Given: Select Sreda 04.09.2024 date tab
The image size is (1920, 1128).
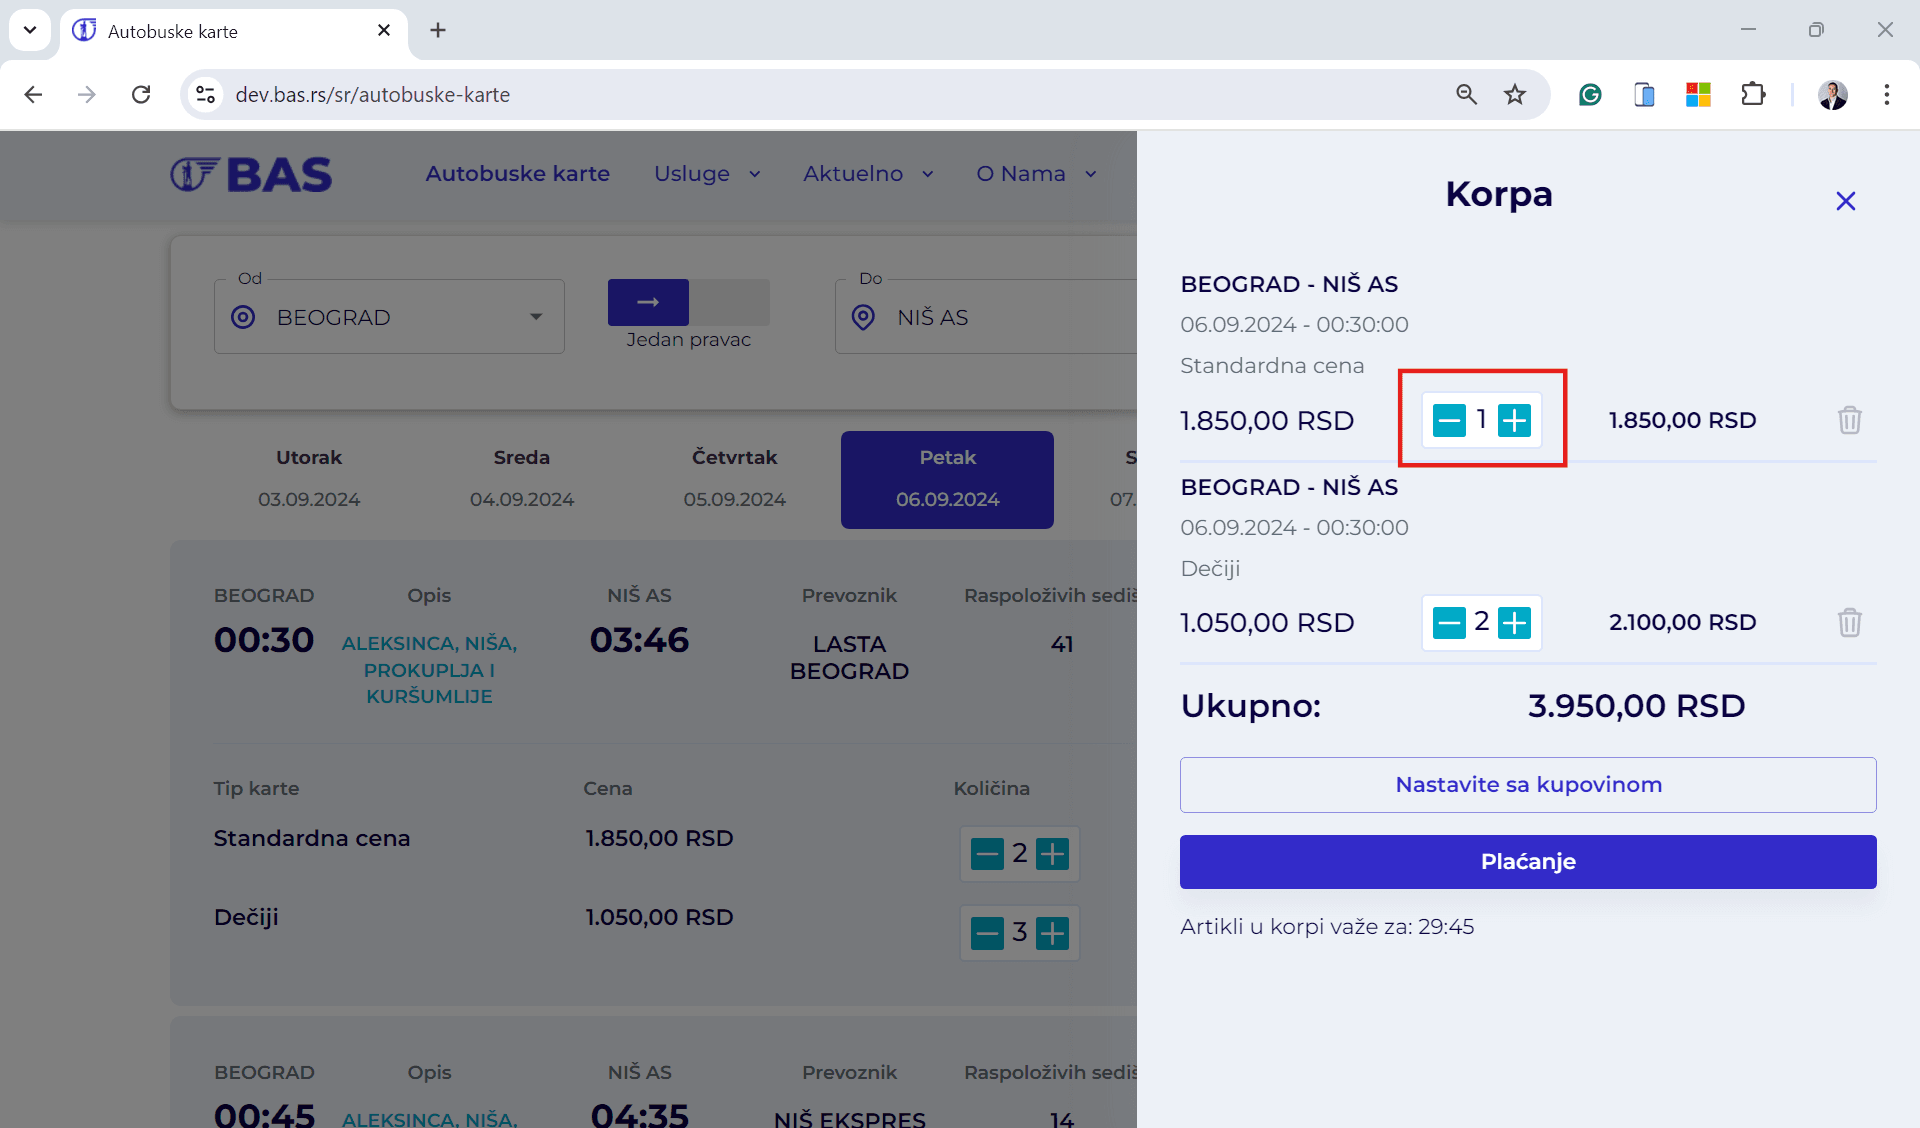Looking at the screenshot, I should coord(522,479).
